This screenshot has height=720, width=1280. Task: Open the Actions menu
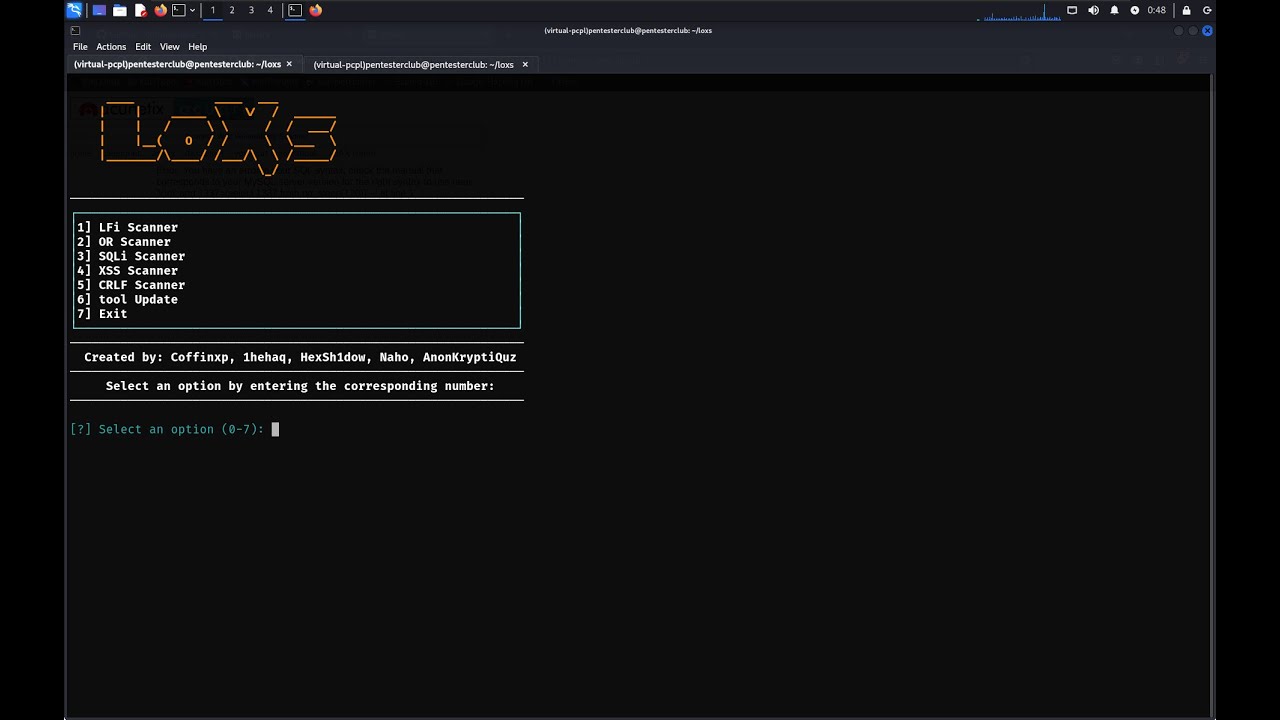111,47
